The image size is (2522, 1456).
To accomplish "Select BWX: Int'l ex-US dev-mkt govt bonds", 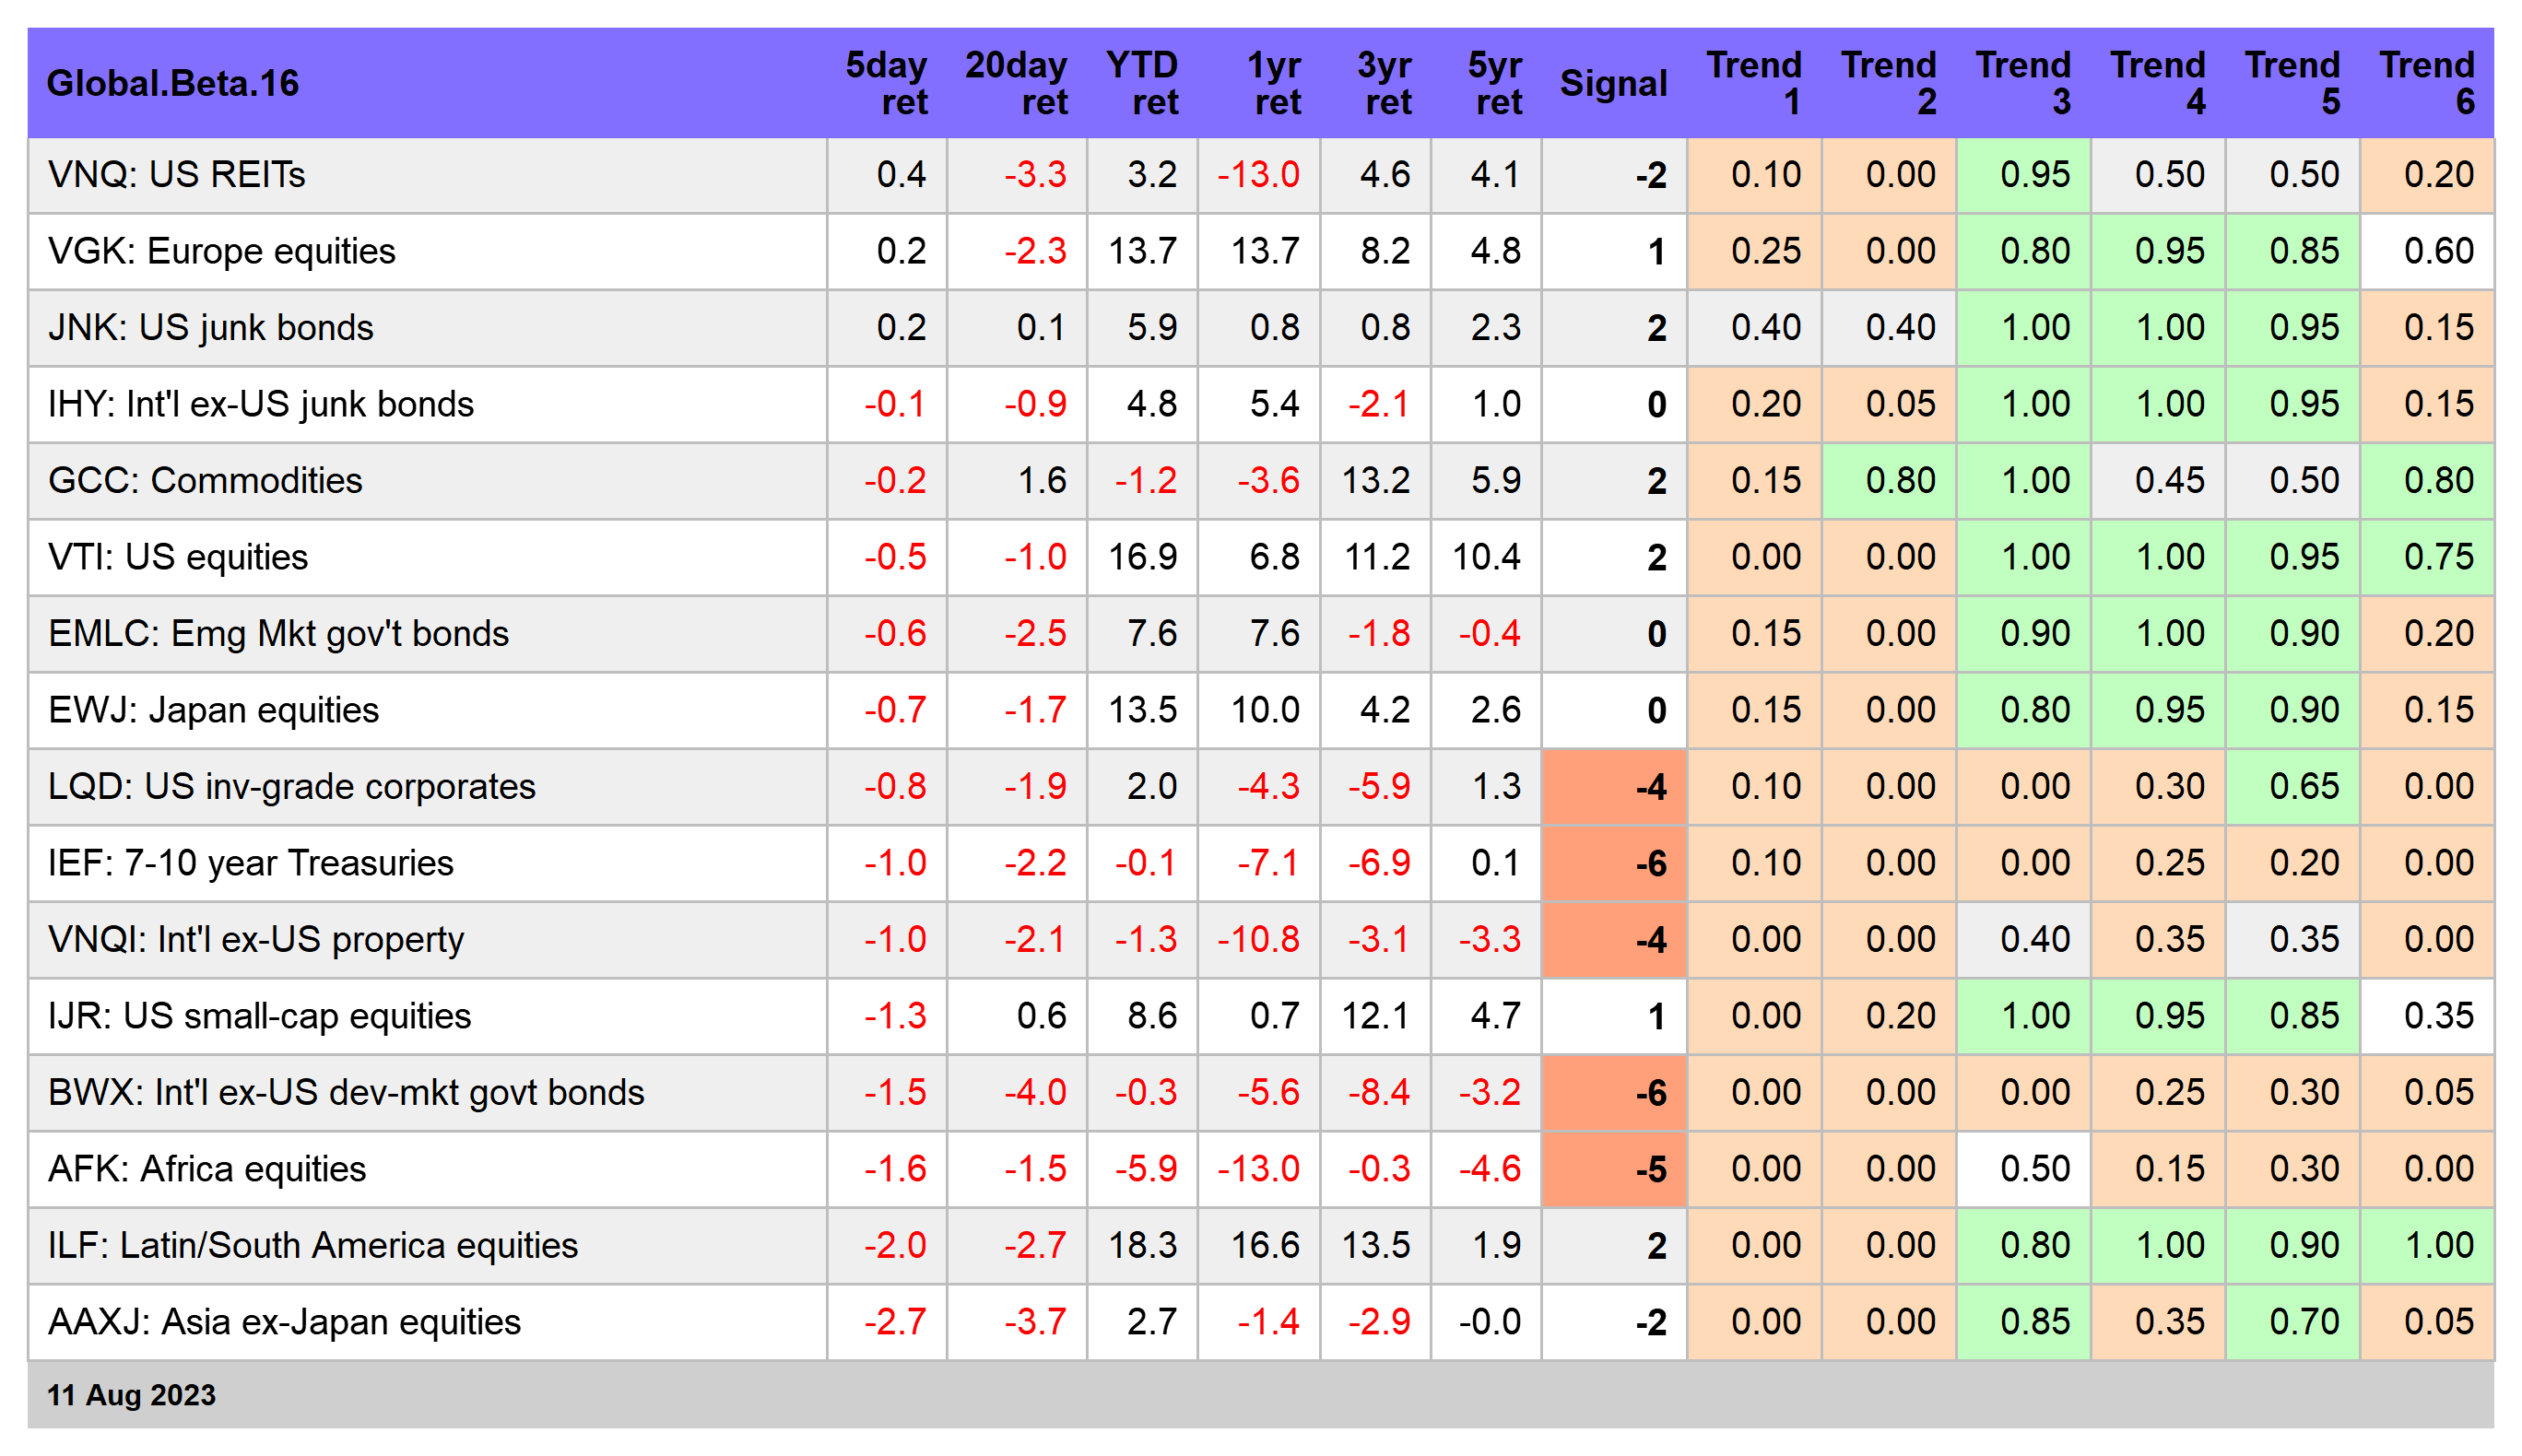I will tap(346, 1093).
